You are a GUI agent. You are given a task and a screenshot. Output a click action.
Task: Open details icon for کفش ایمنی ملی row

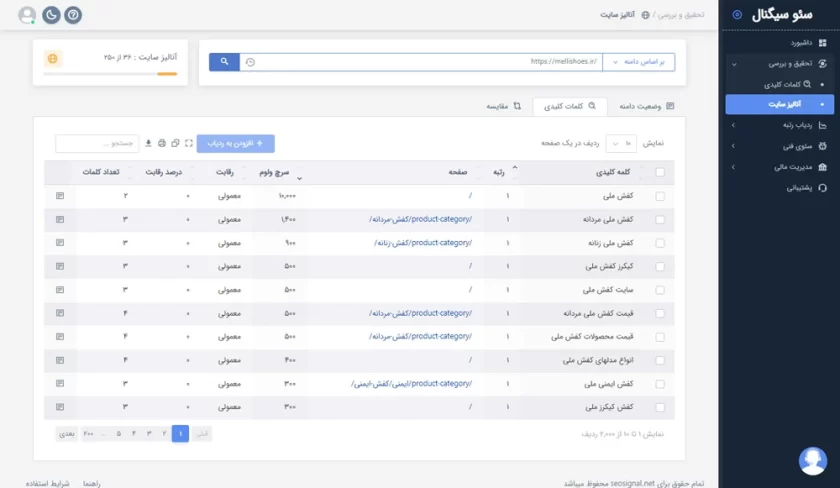60,384
